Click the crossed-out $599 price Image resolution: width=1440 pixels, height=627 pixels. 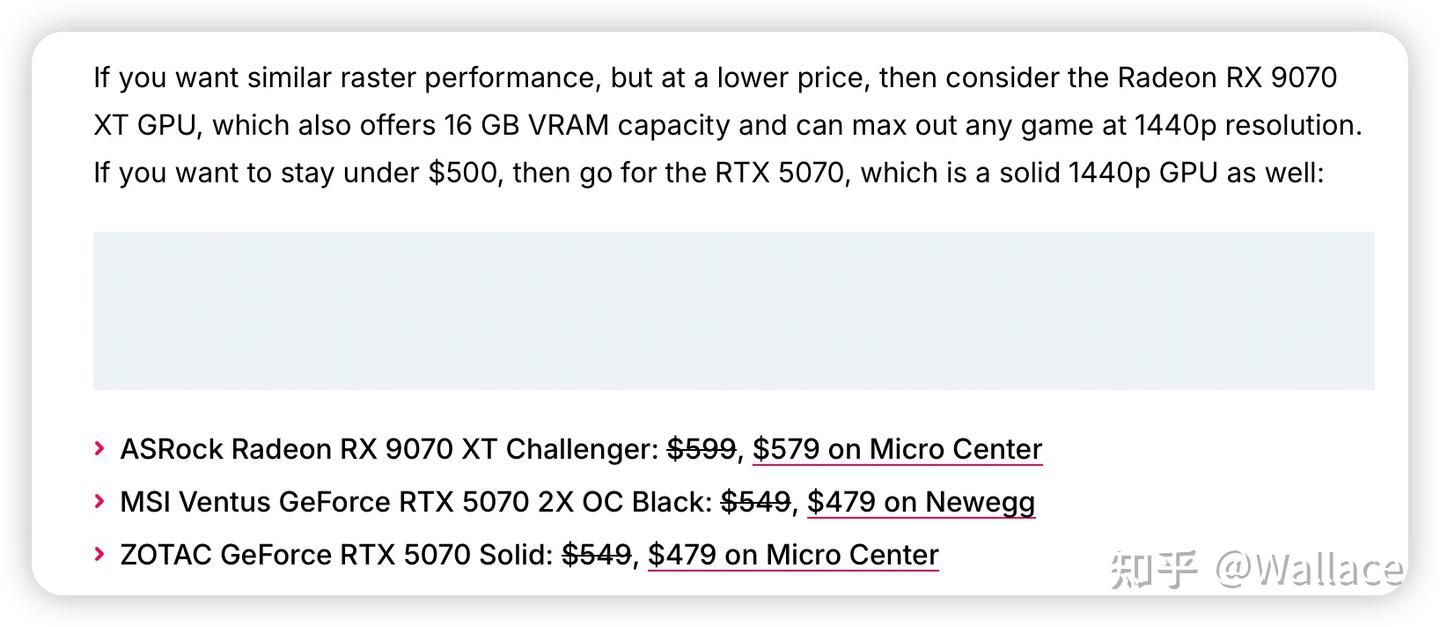(x=701, y=450)
